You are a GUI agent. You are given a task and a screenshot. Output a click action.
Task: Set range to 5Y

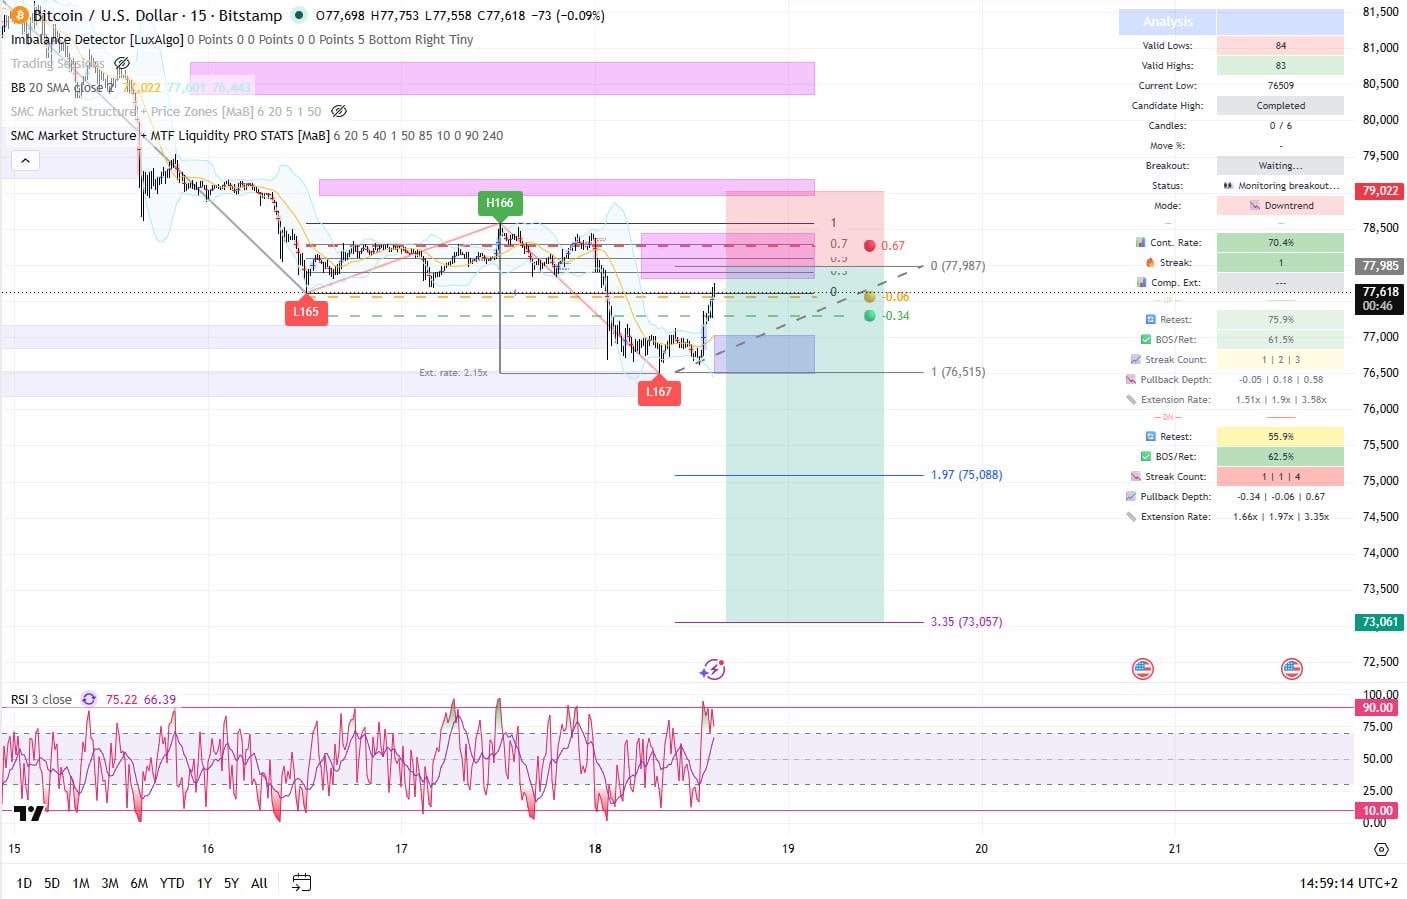coord(231,883)
